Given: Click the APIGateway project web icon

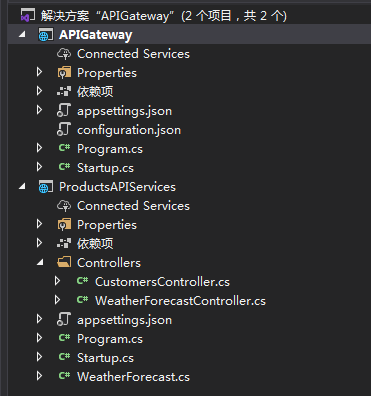Looking at the screenshot, I should pyautogui.click(x=46, y=35).
